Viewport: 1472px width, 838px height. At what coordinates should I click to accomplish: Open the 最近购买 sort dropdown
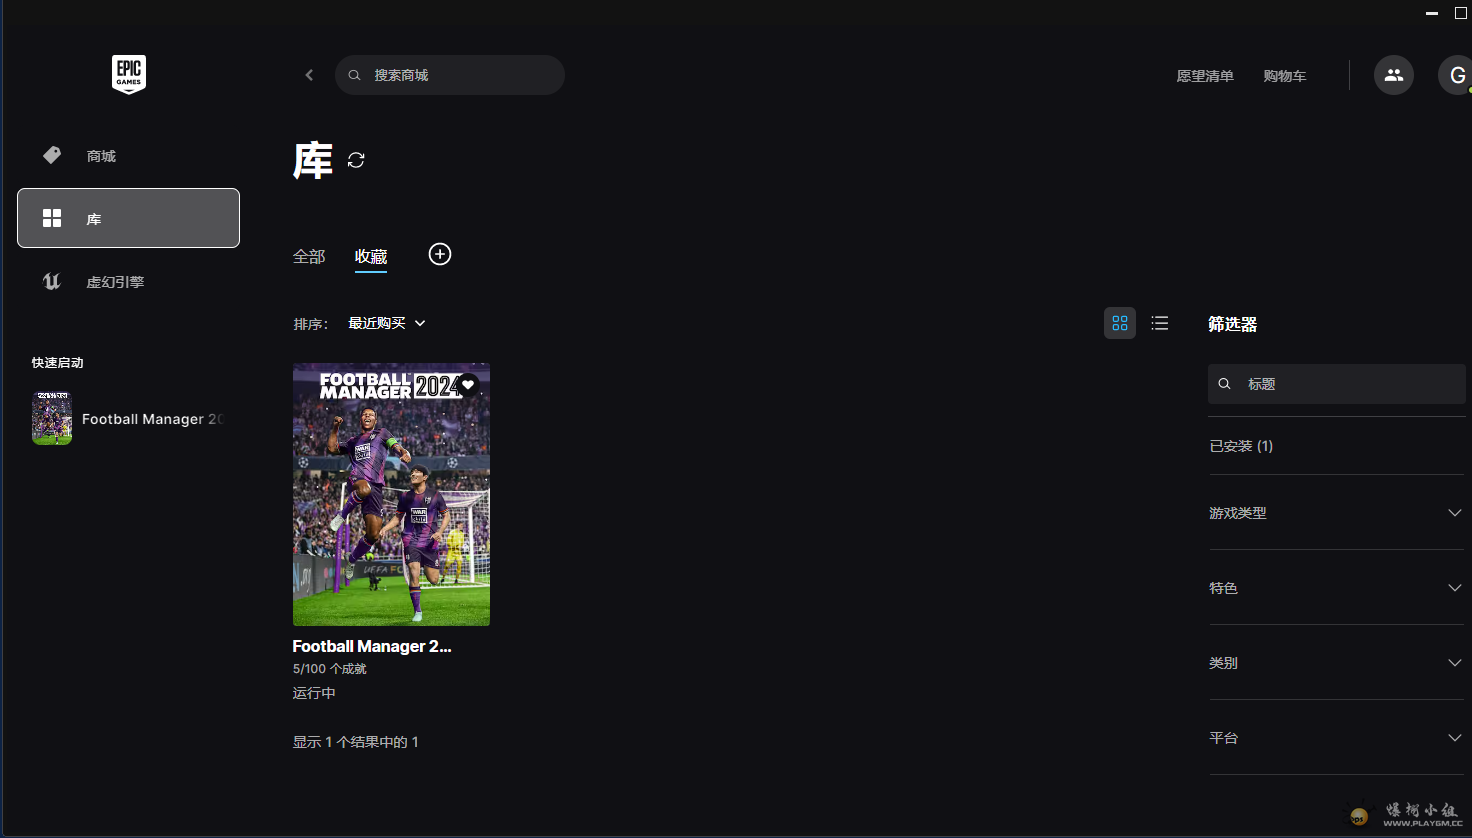(x=387, y=323)
